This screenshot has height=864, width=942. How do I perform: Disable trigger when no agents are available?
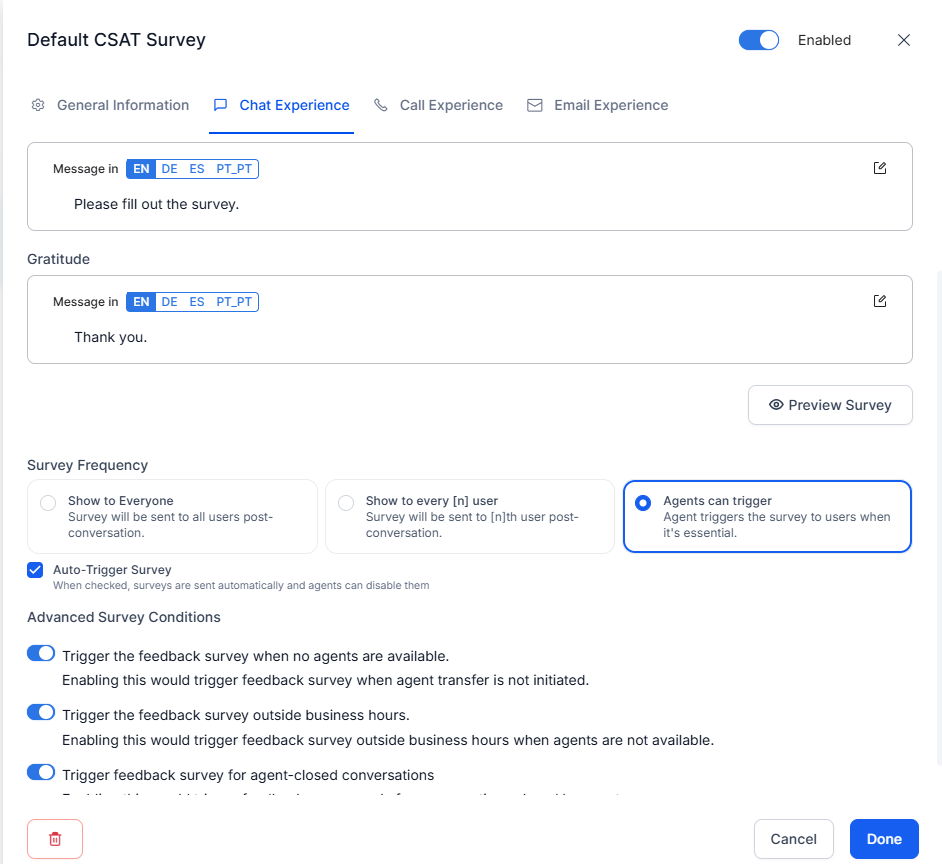coord(41,654)
